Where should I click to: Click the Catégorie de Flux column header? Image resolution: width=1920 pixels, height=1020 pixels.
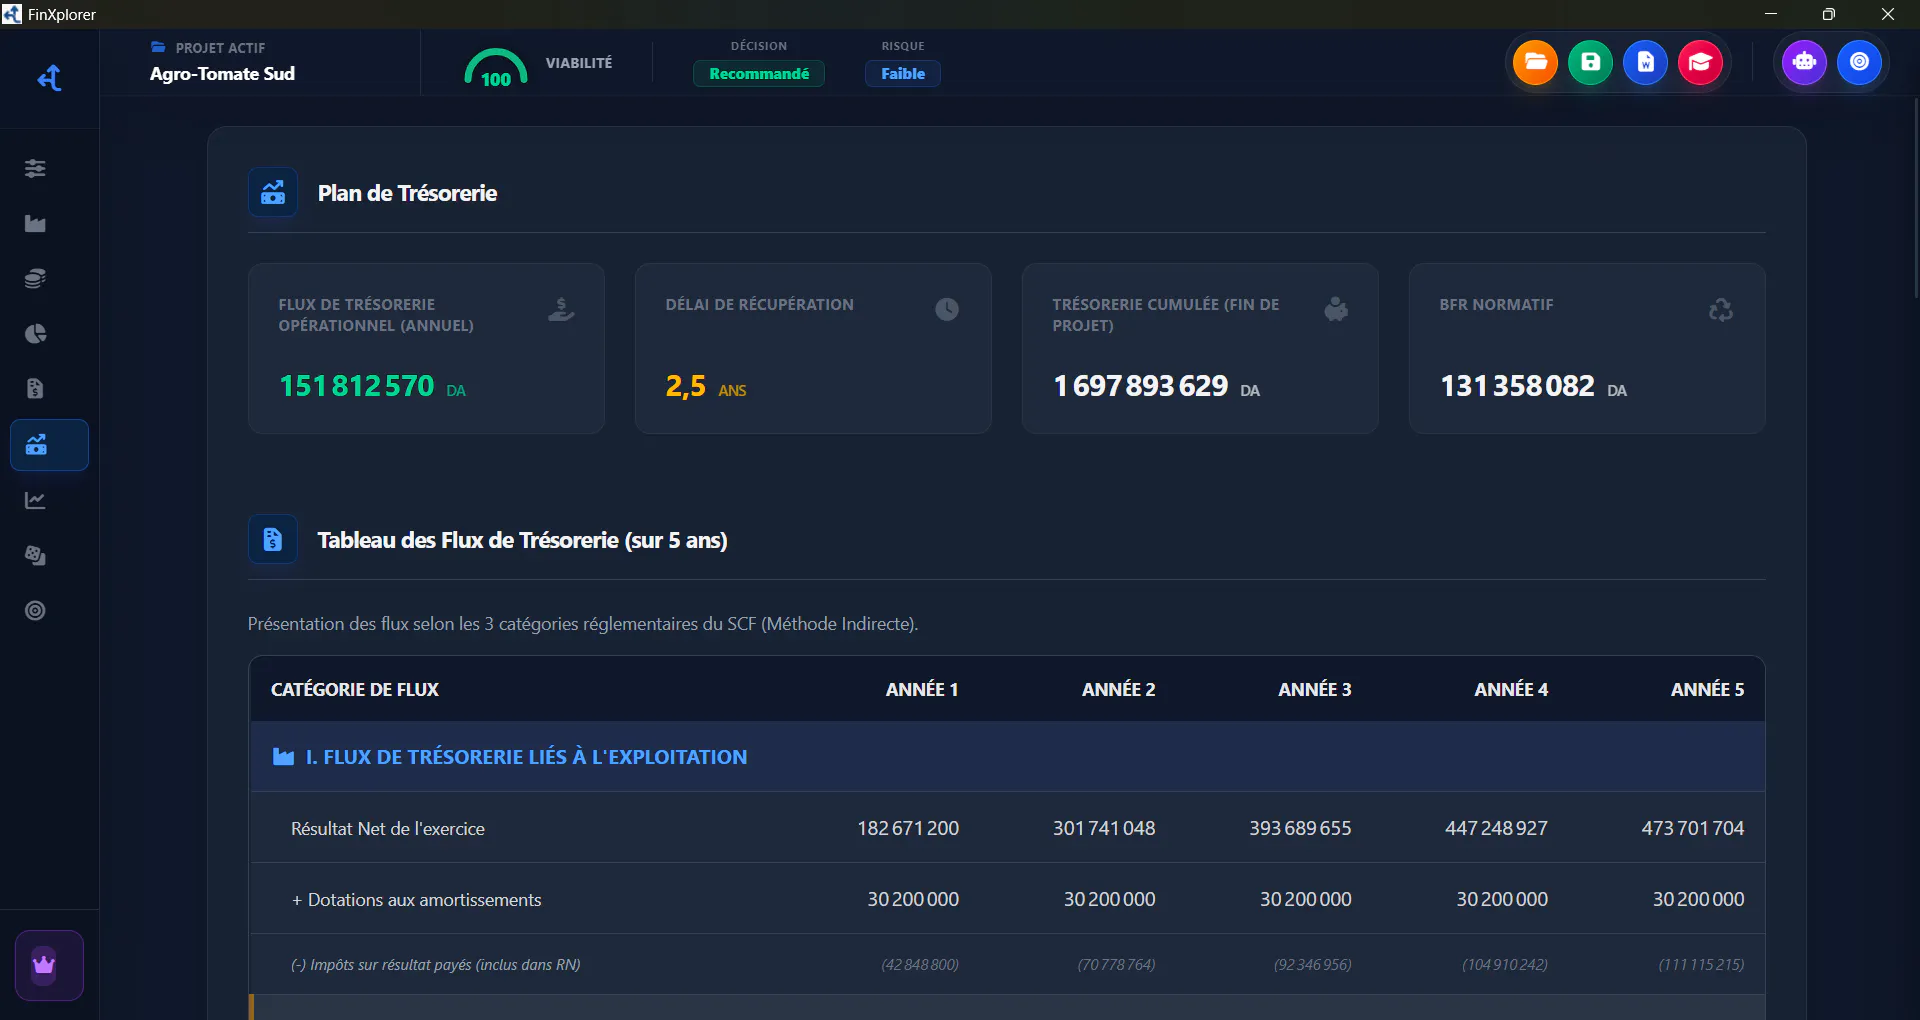point(355,689)
